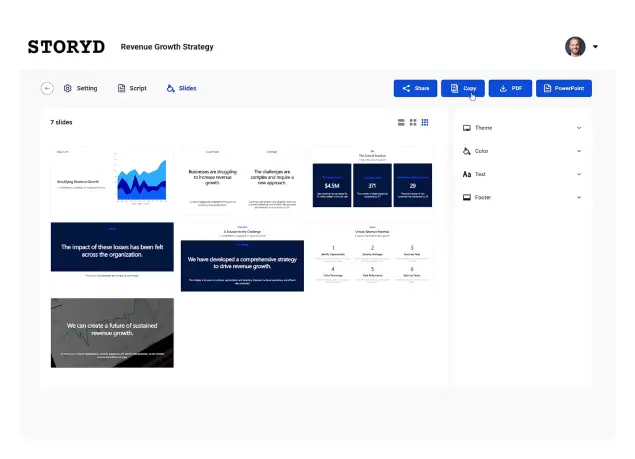635x459 pixels.
Task: Click the STORYD logo
Action: click(x=65, y=47)
